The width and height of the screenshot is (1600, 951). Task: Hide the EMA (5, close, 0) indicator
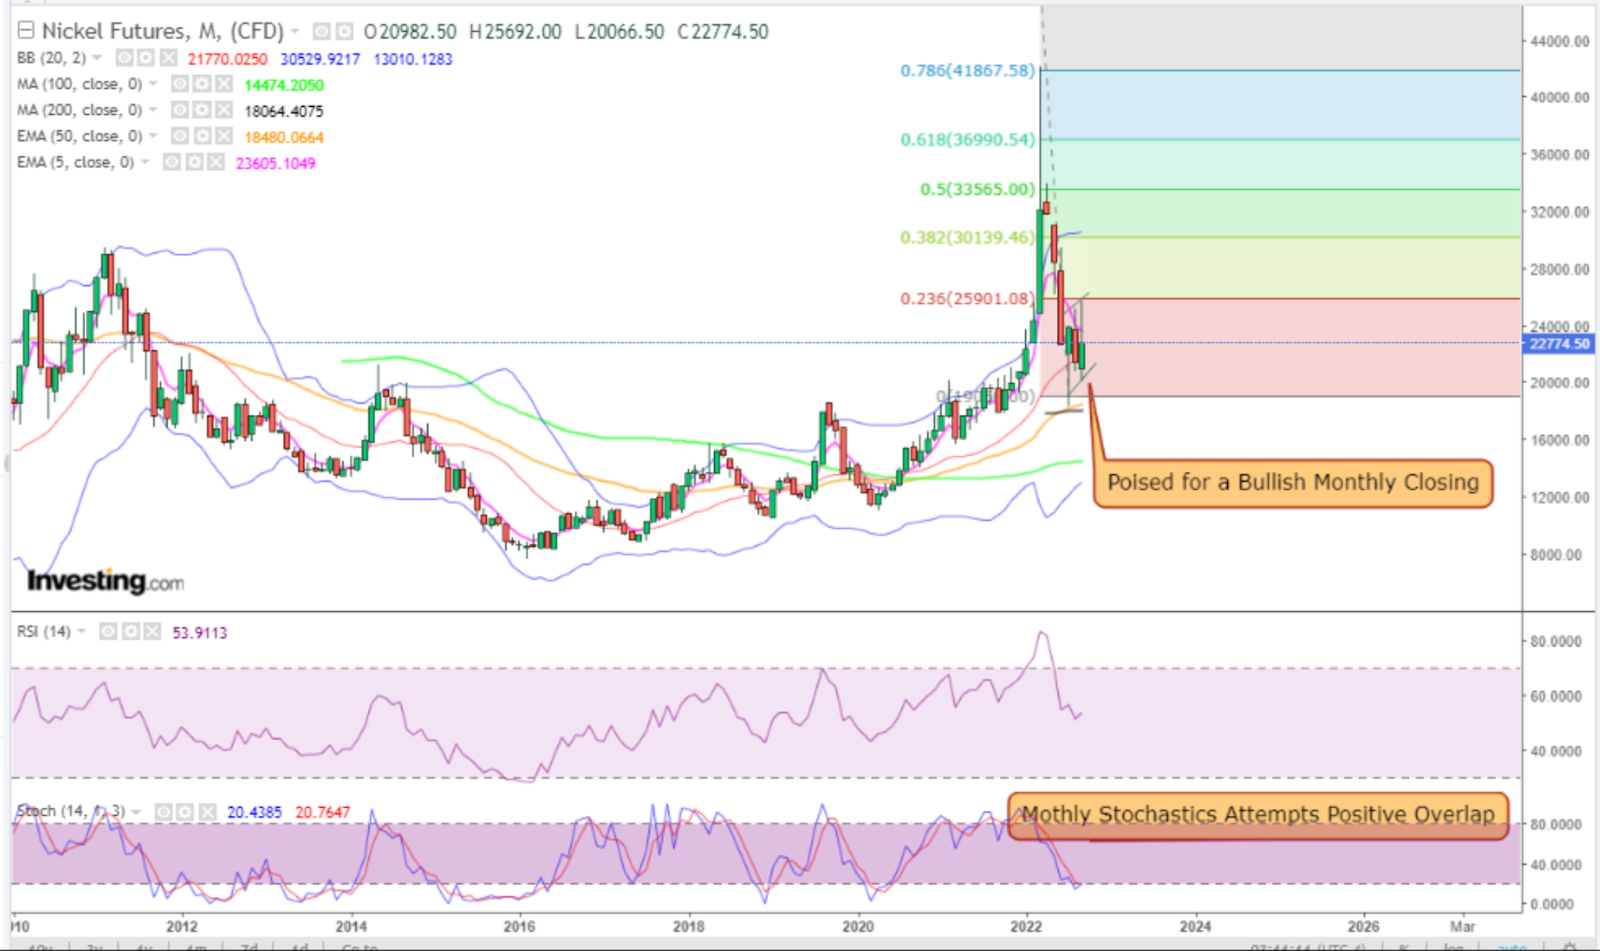tap(172, 162)
